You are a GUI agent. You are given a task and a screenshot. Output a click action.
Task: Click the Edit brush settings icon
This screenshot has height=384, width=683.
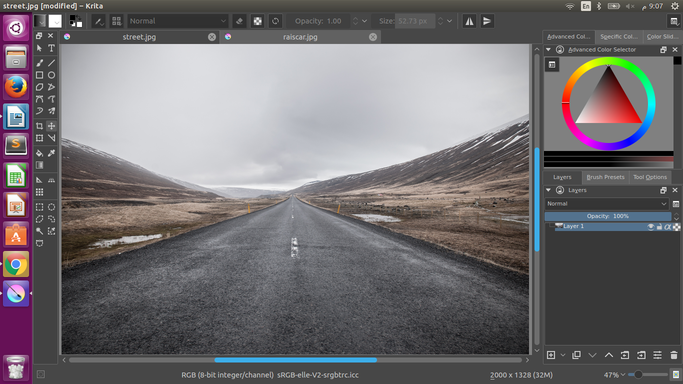[x=99, y=21]
